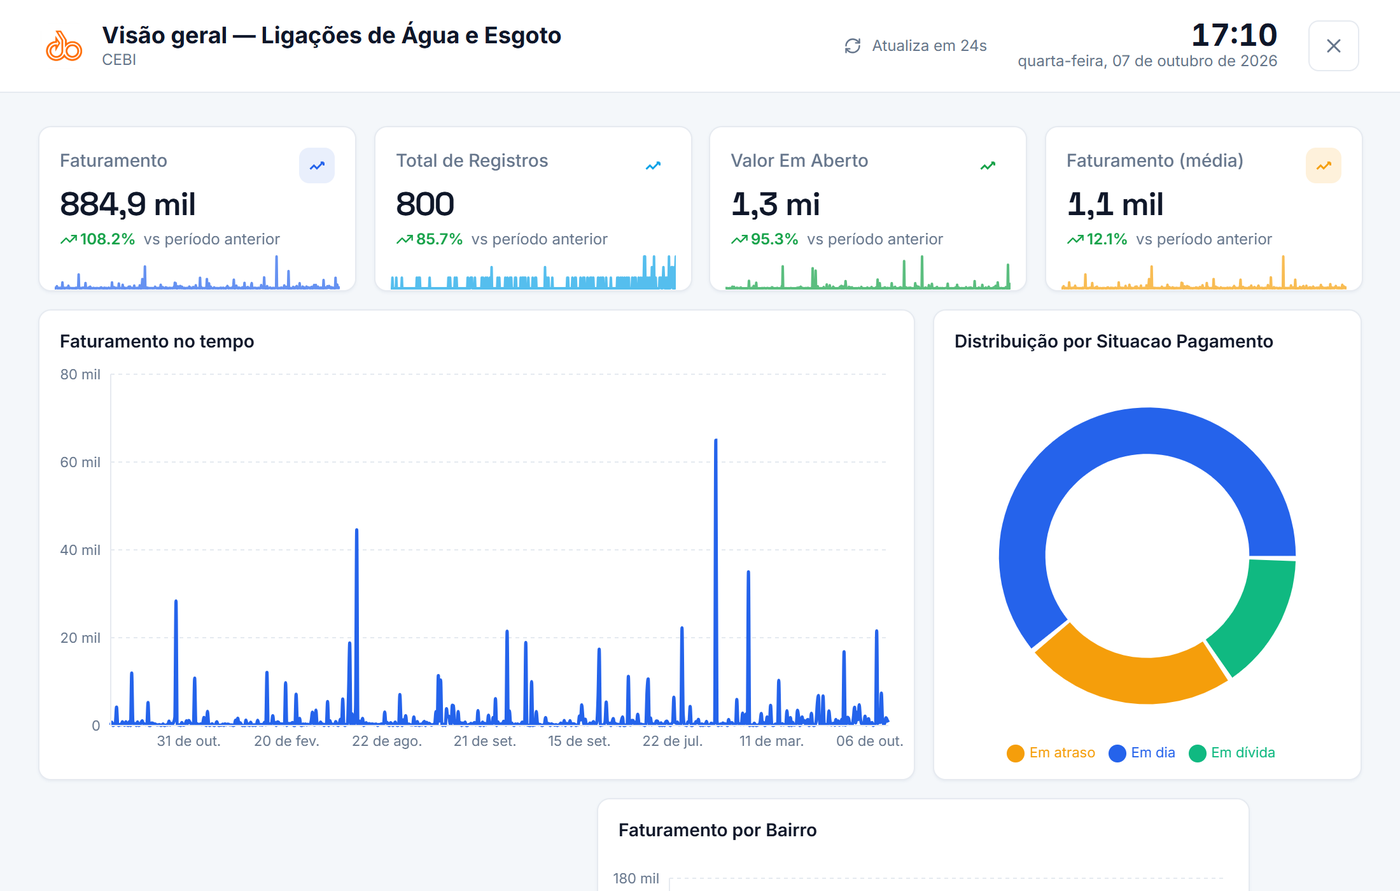The image size is (1400, 891).
Task: Click the date quarta-feira, 07 de outubro de 2026
Action: coord(1148,61)
